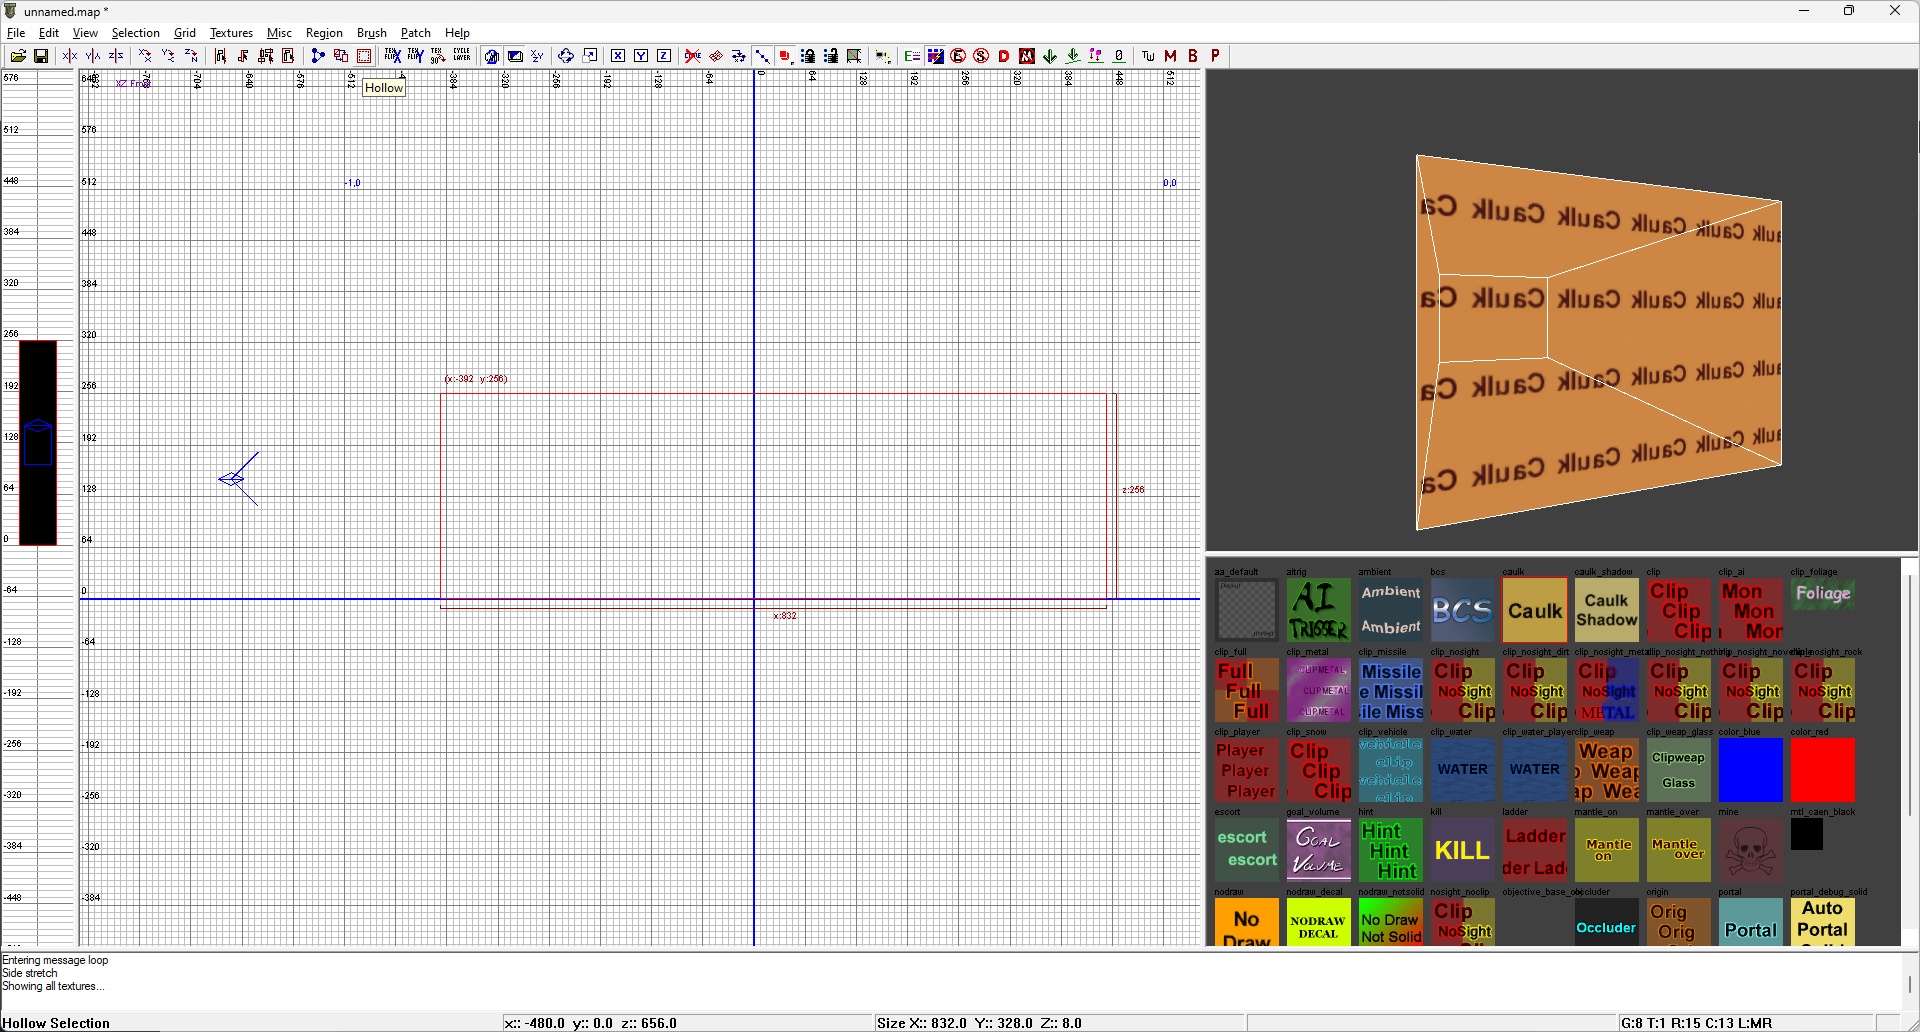Click the Hollow selection toolbar icon
1920x1032 pixels.
point(365,56)
